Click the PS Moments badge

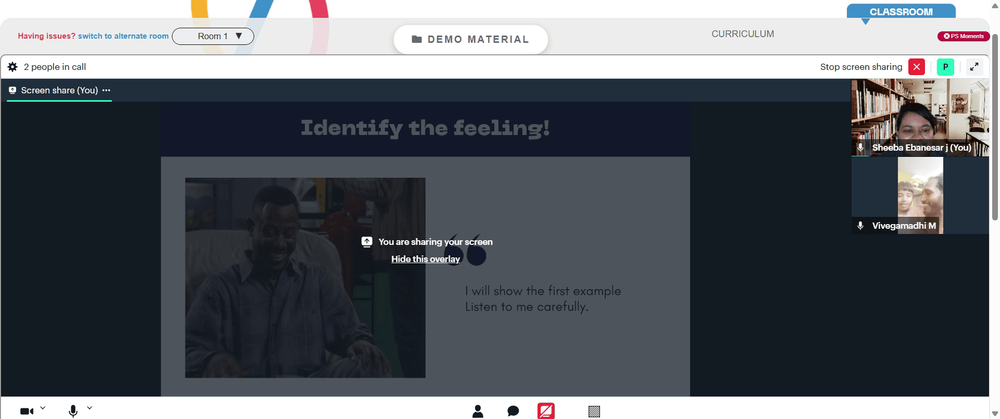click(x=963, y=36)
